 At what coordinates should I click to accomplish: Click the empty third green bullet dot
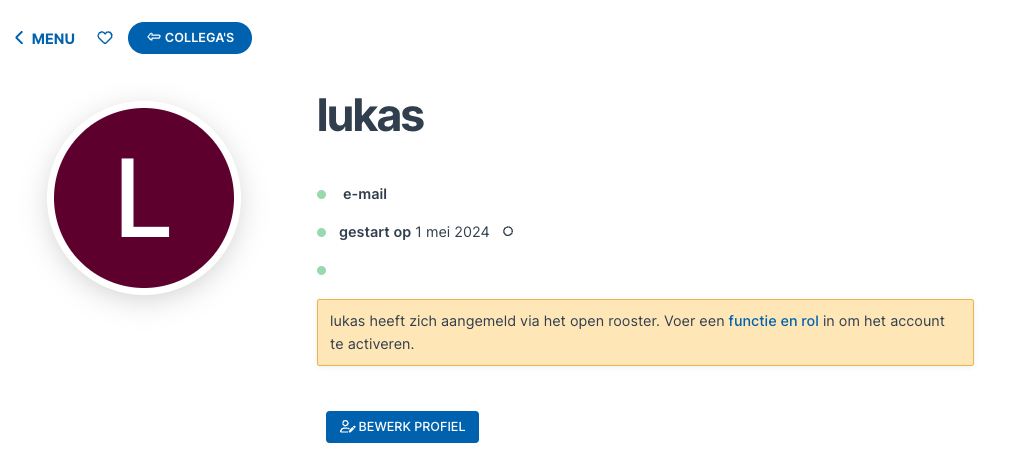click(x=321, y=270)
